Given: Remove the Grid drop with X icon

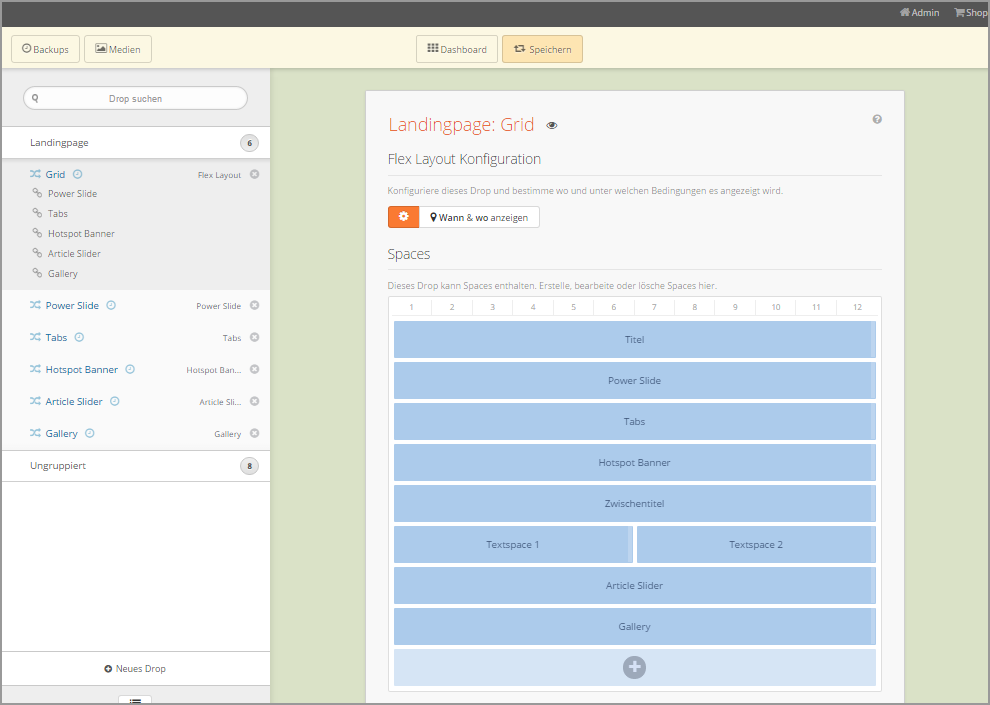Looking at the screenshot, I should coord(254,174).
